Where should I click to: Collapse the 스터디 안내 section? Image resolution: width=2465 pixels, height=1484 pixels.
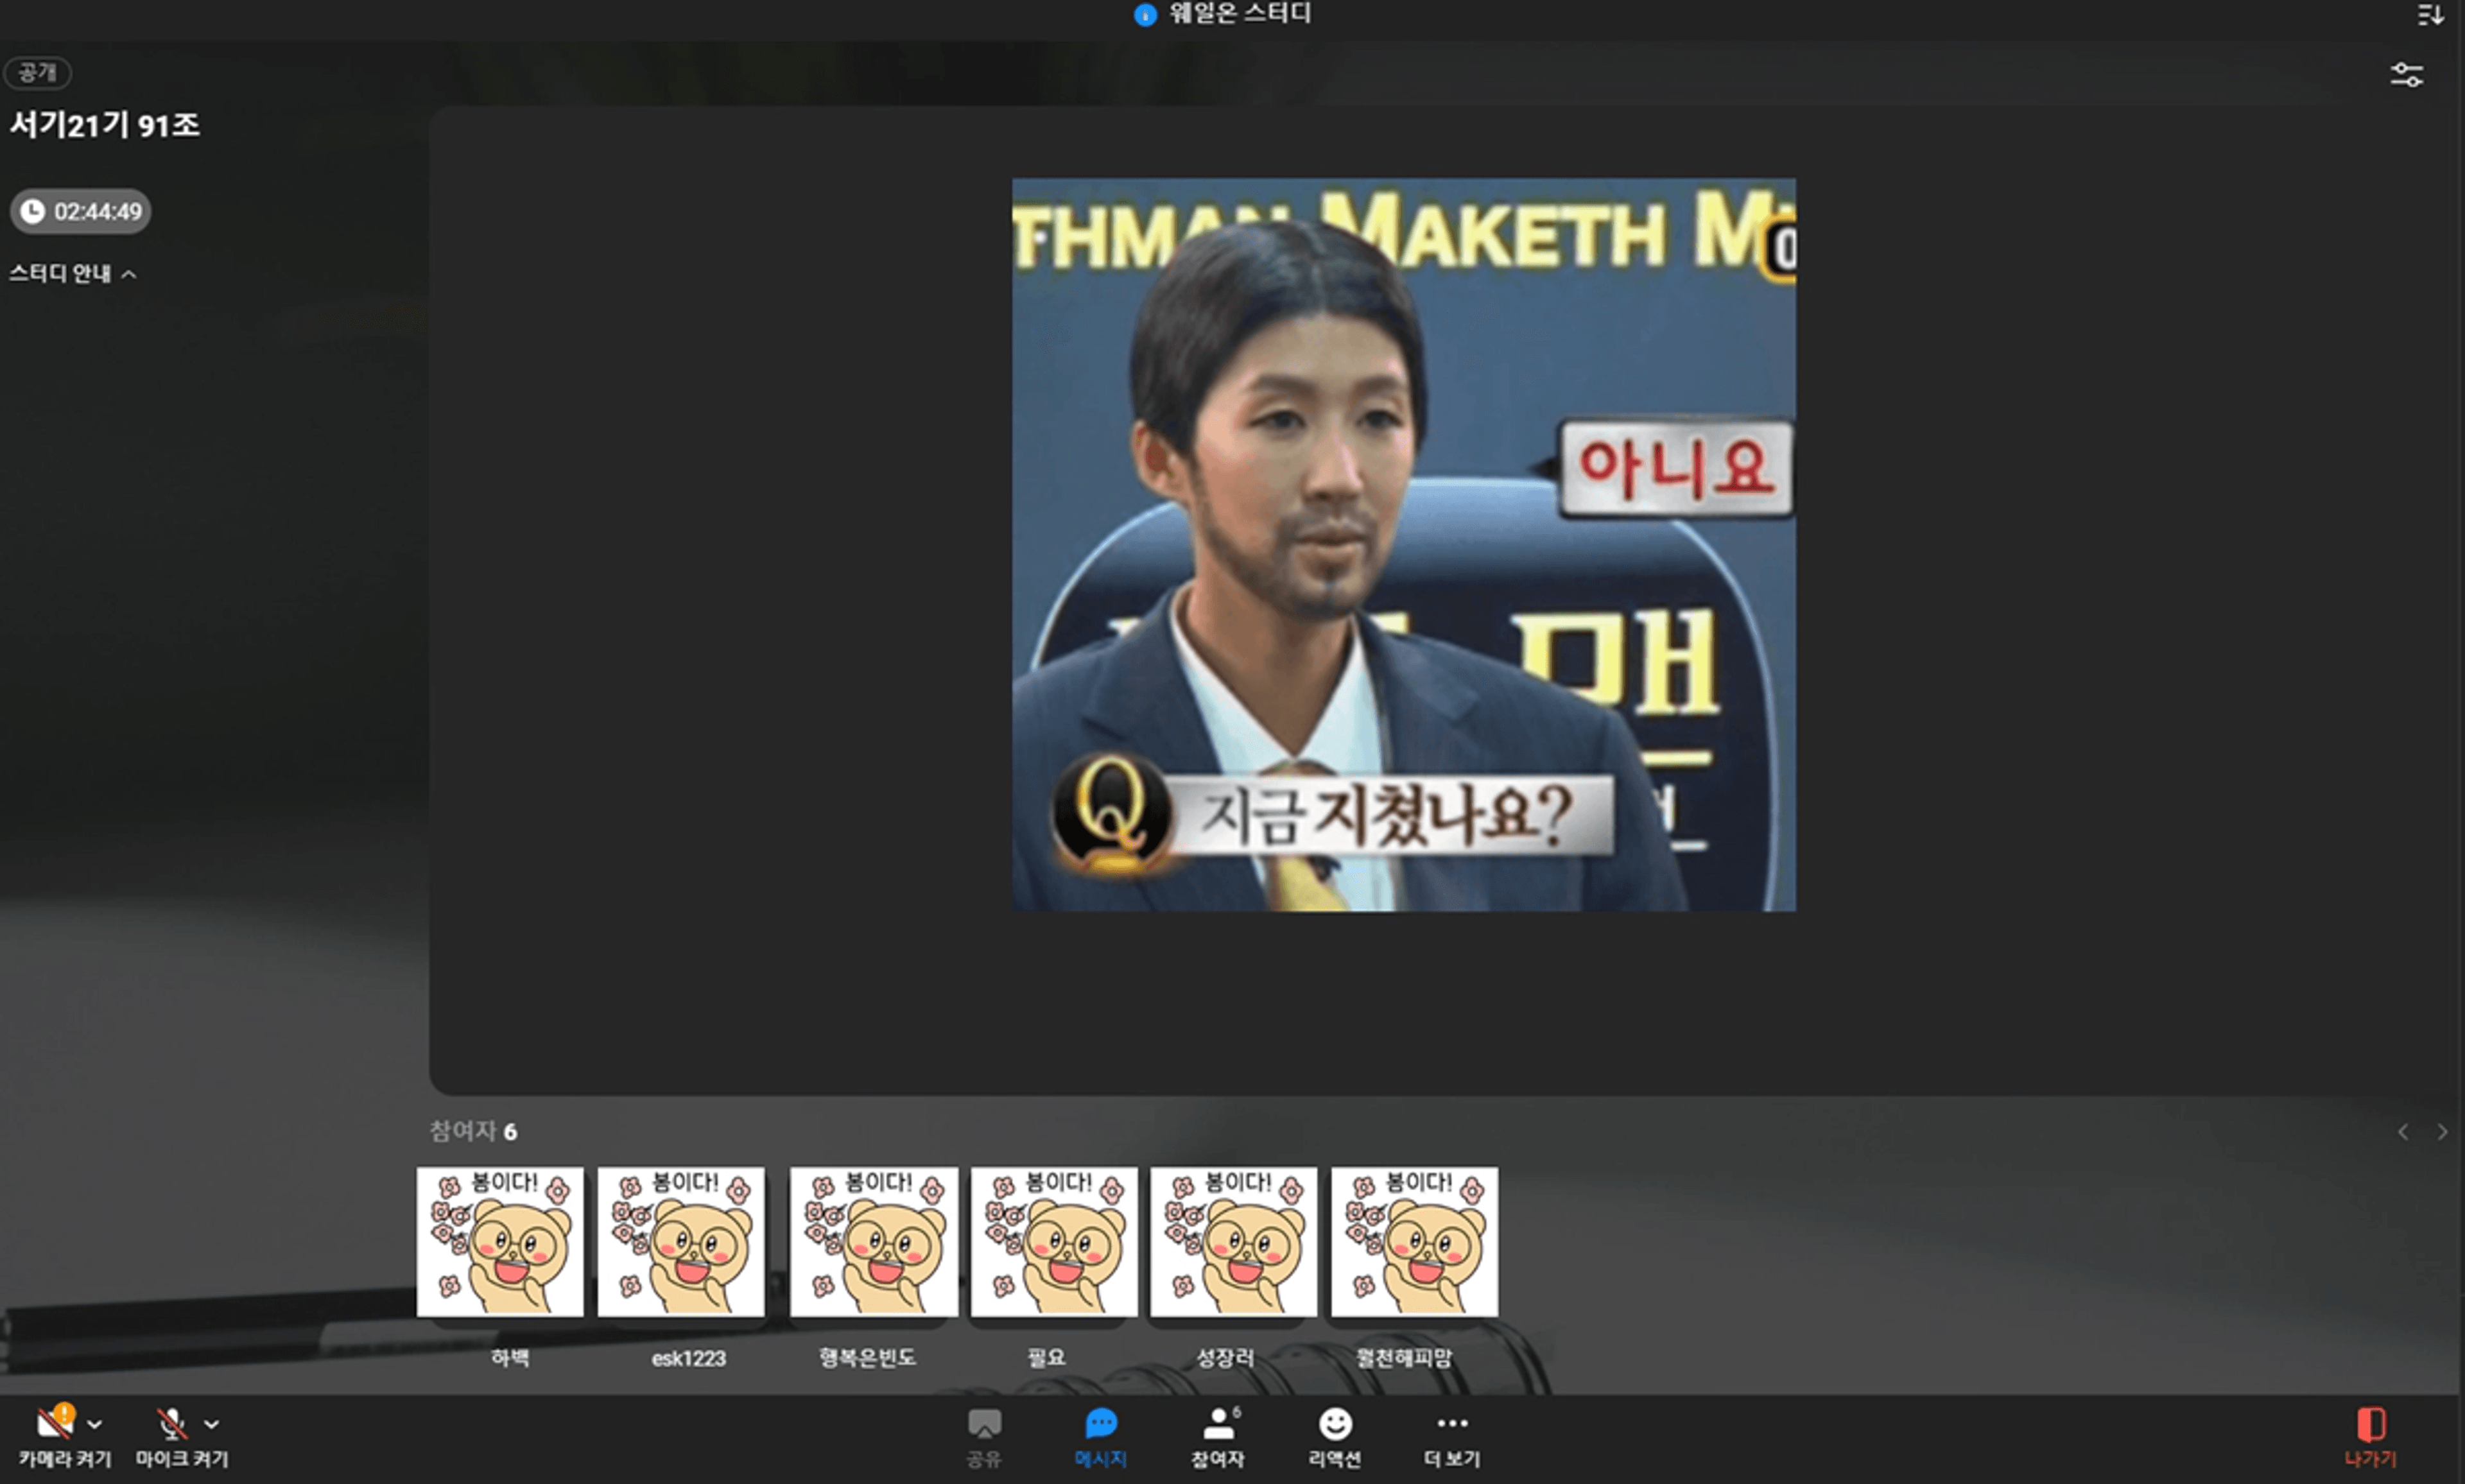[129, 274]
